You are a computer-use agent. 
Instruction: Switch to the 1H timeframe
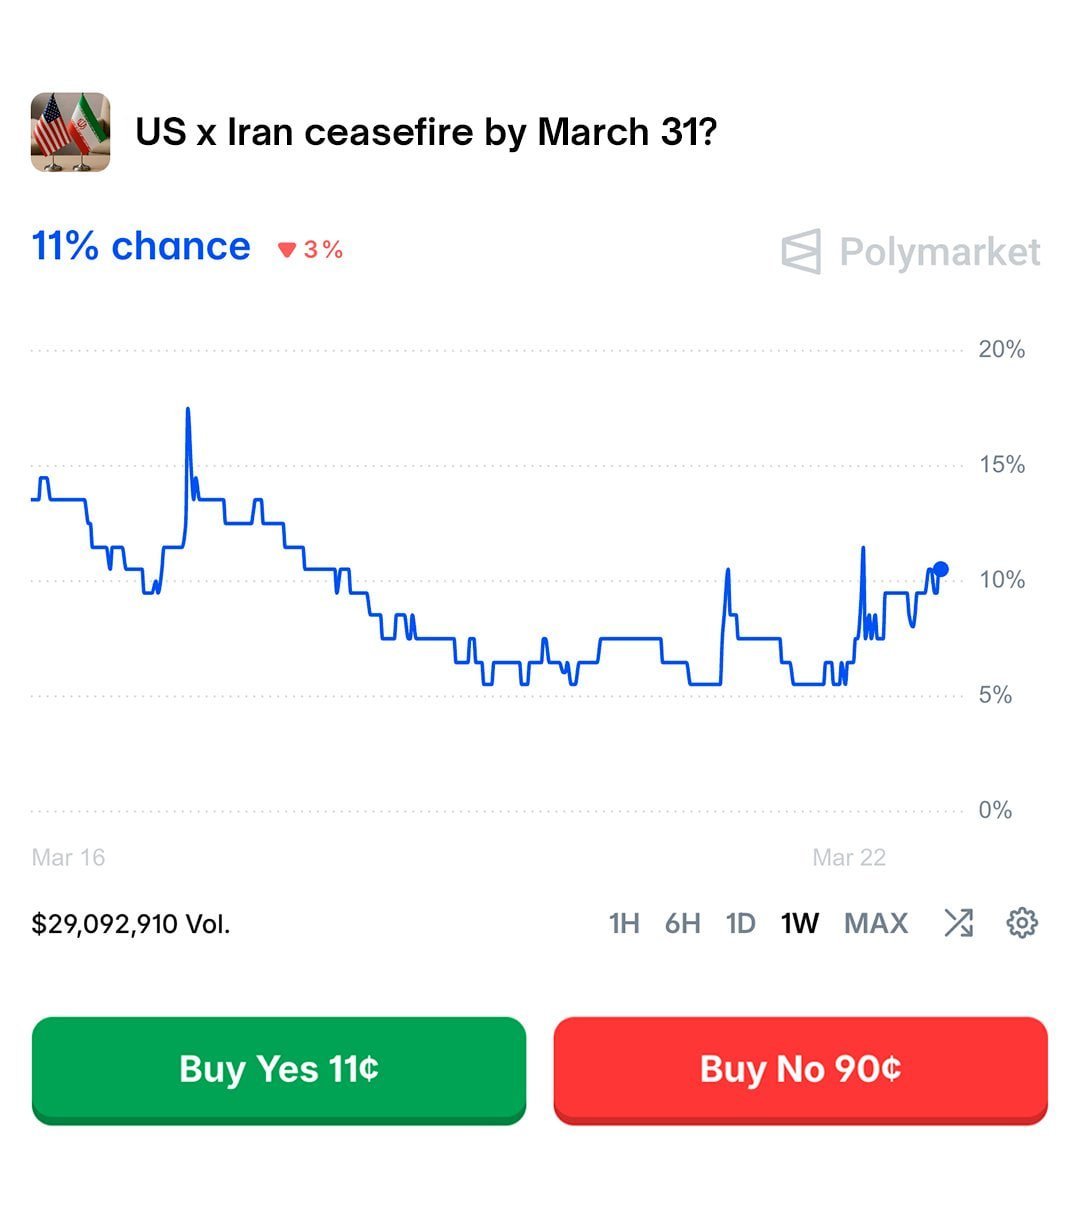click(623, 923)
